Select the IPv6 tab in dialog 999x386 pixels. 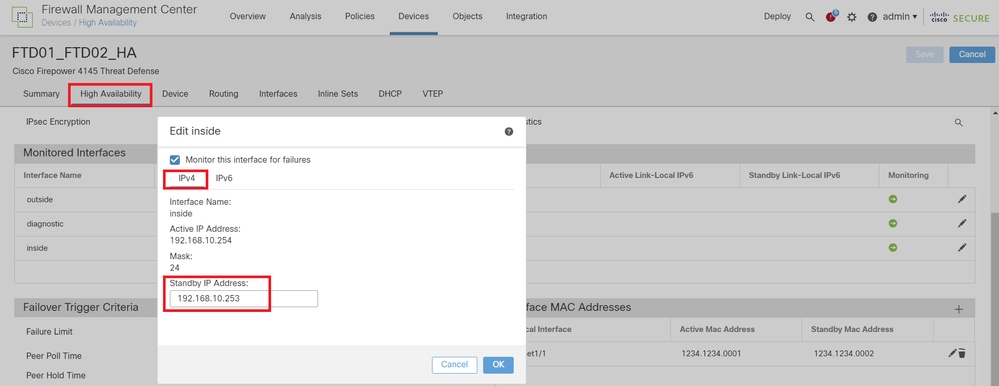(x=224, y=178)
